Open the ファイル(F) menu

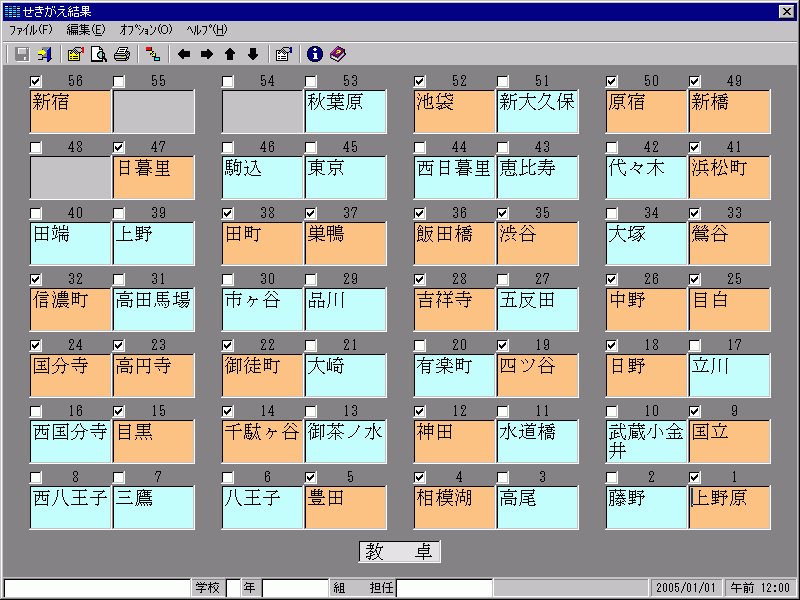(x=31, y=30)
